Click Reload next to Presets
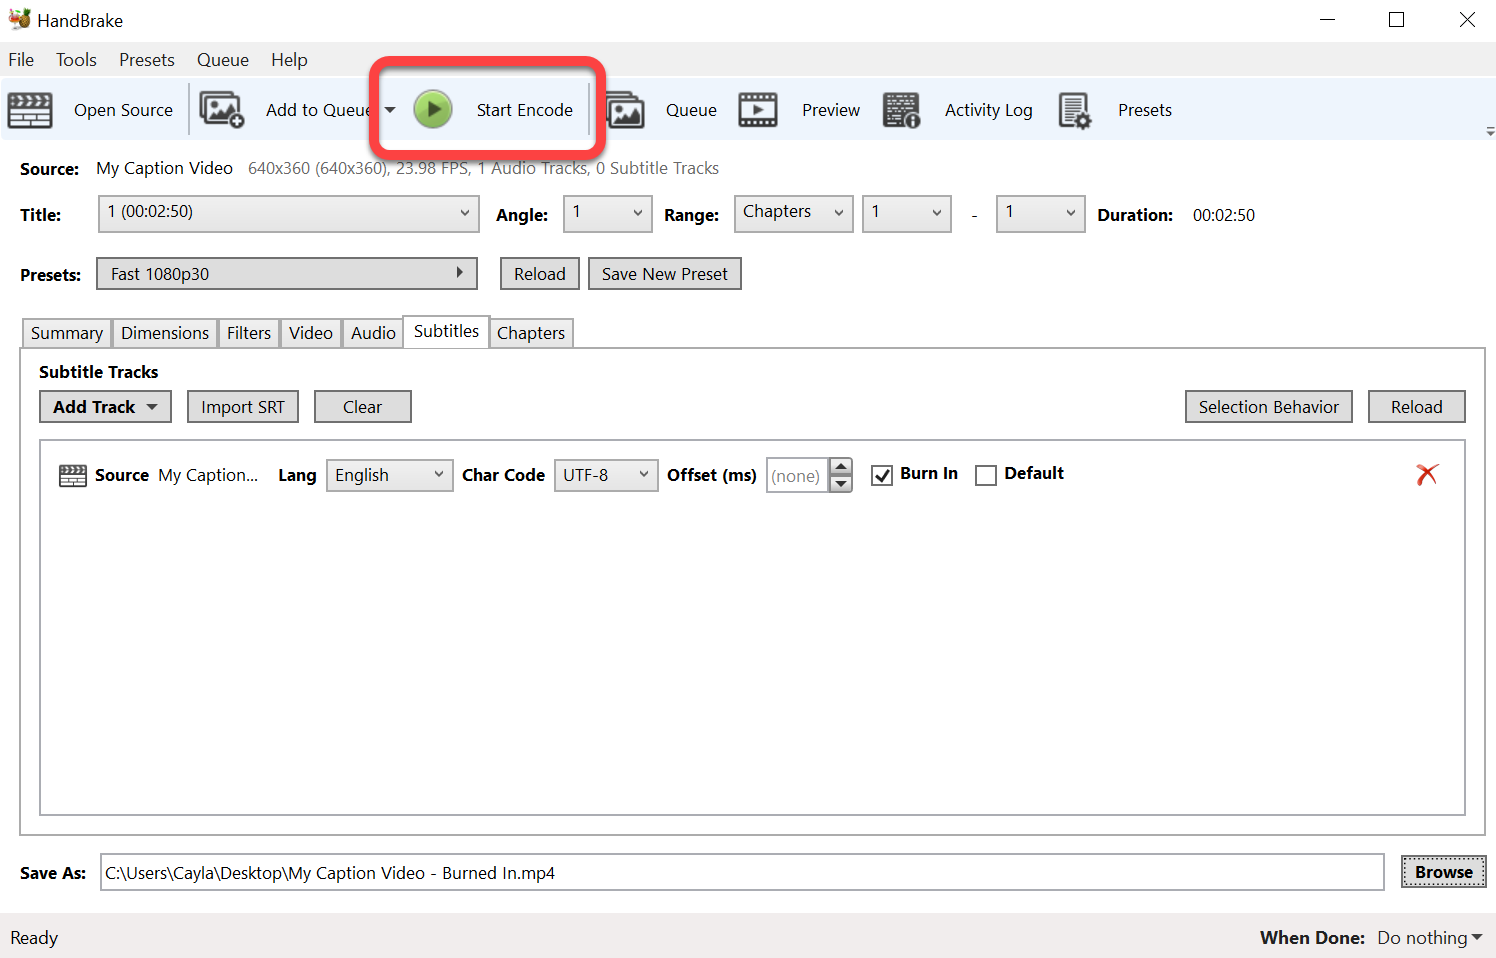Screen dimensions: 1496x958 coord(540,274)
